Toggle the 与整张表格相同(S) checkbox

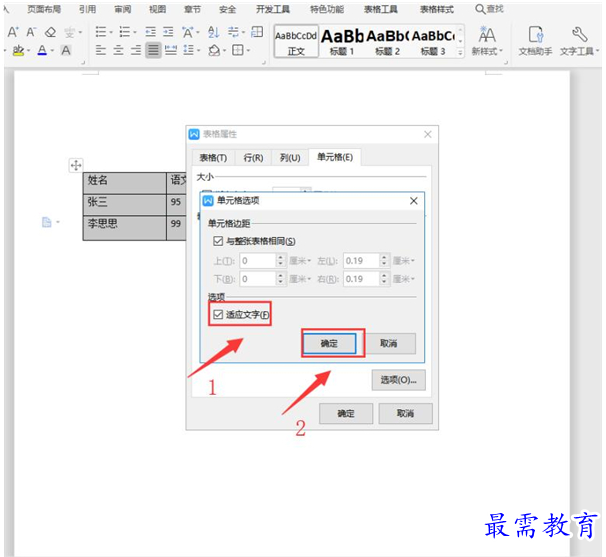[x=218, y=241]
